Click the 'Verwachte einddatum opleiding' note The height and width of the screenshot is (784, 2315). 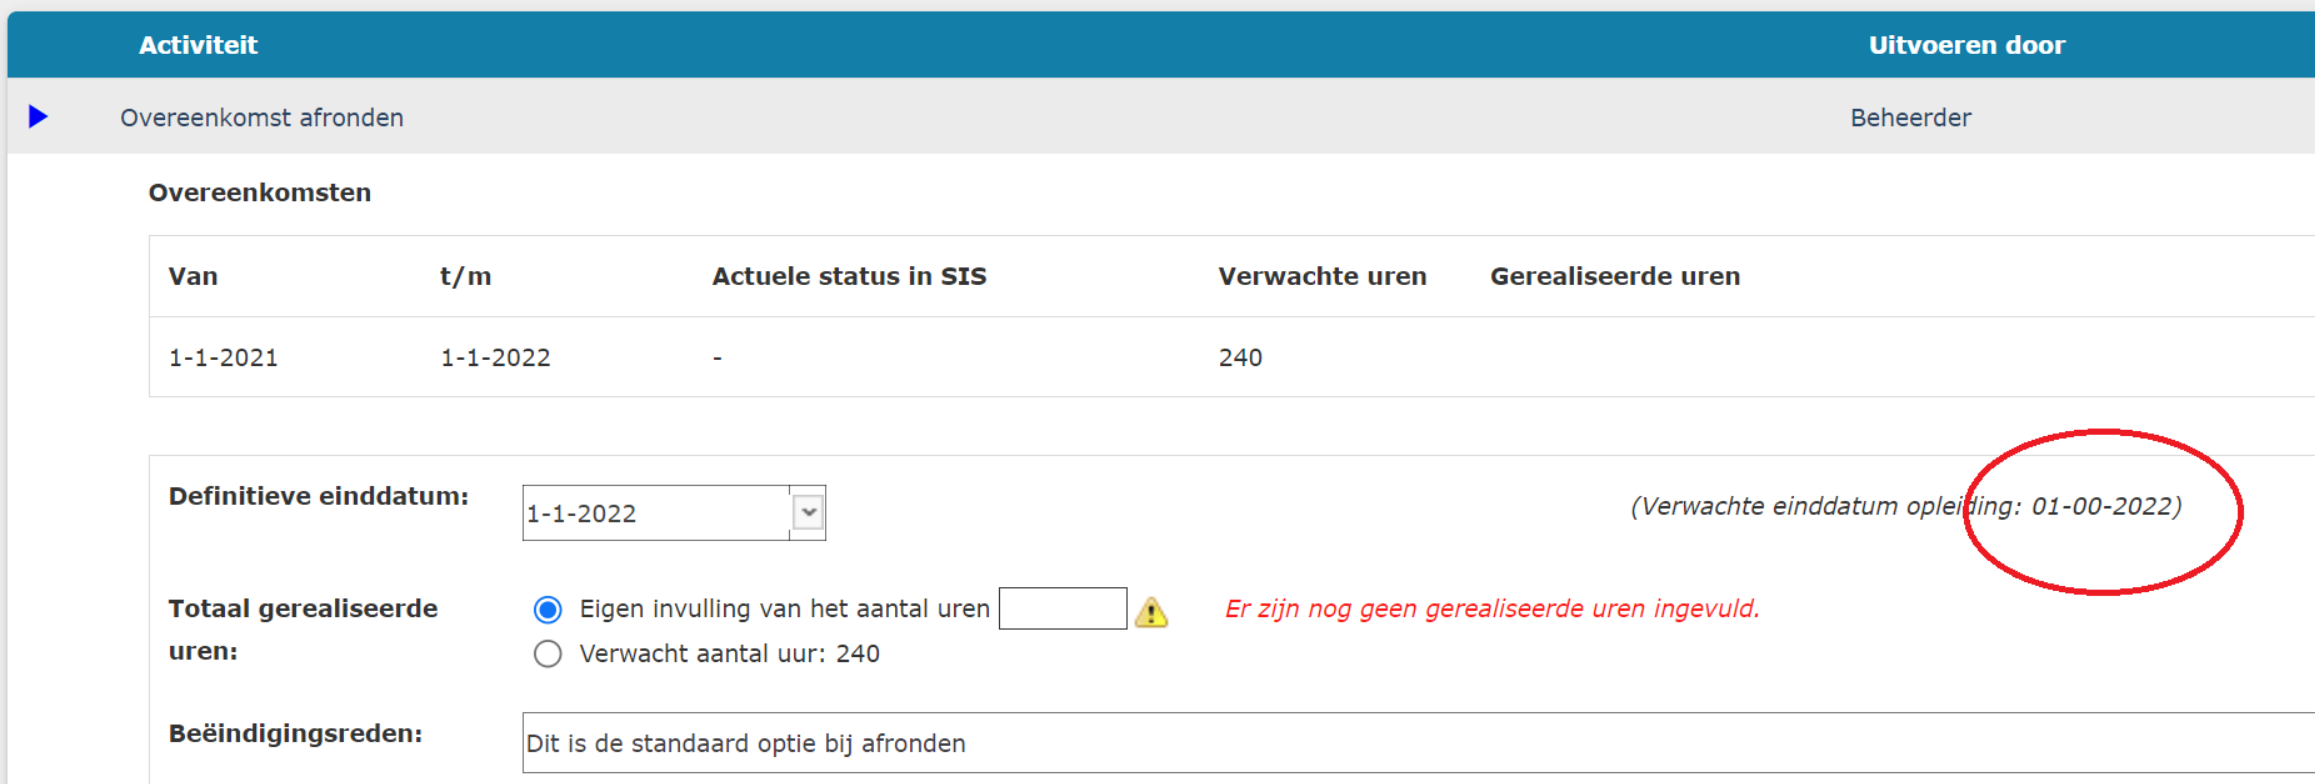coord(1905,507)
